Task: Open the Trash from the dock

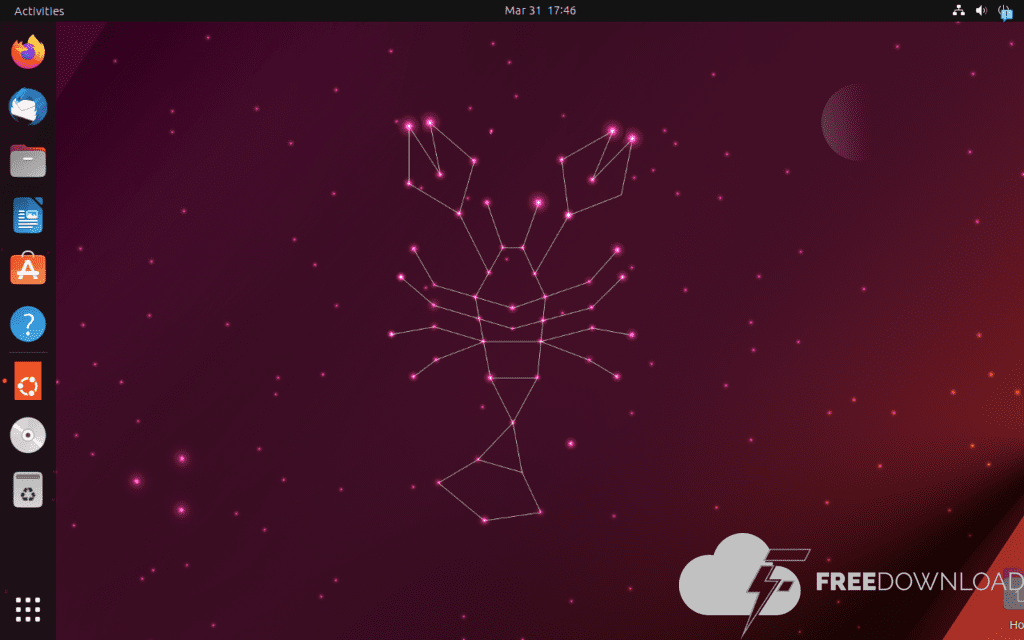Action: click(x=28, y=490)
